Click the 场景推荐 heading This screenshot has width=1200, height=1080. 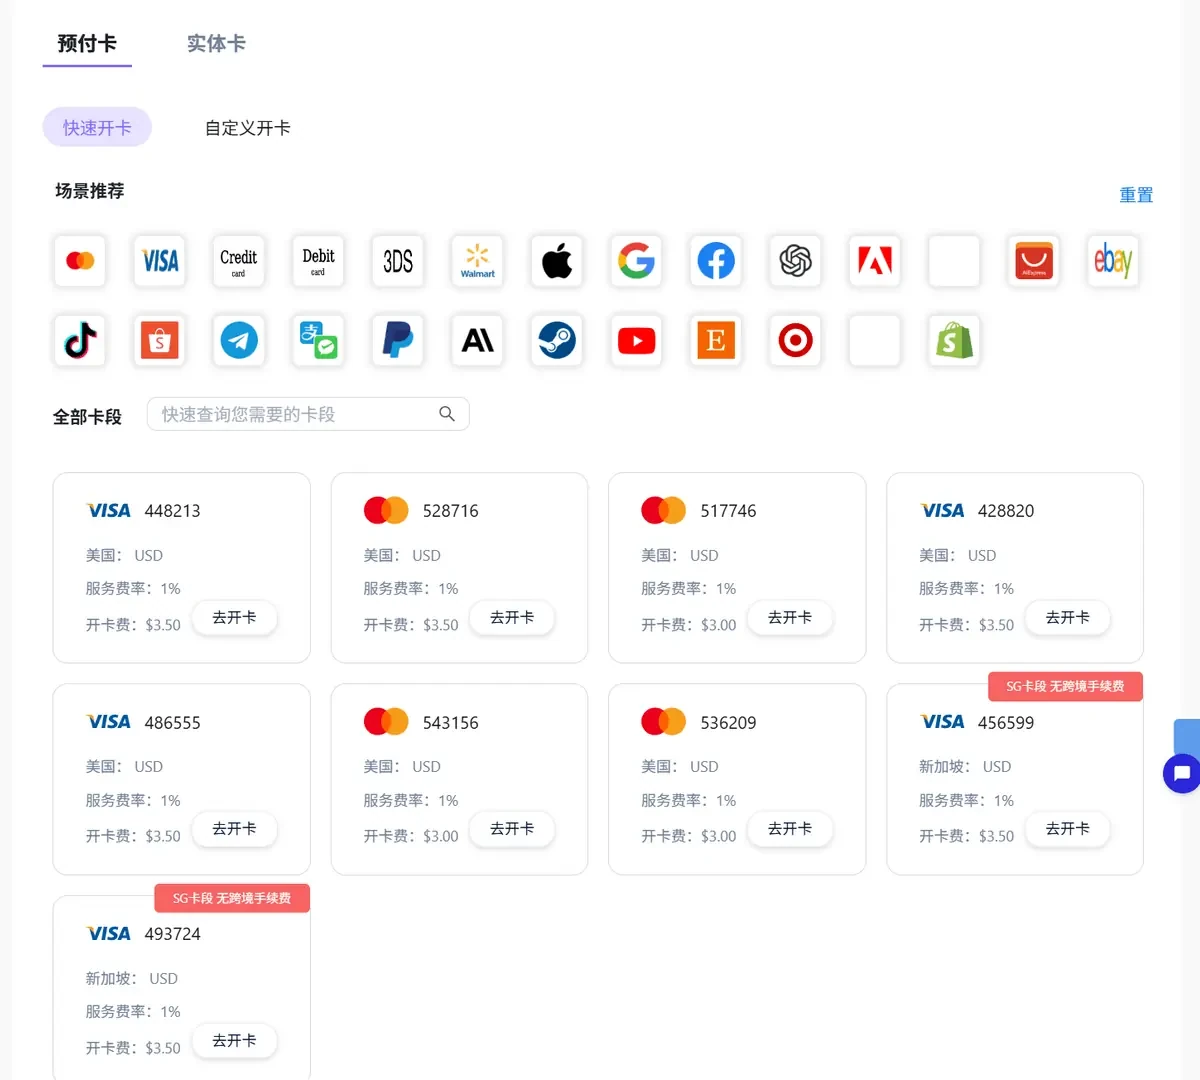pyautogui.click(x=89, y=191)
